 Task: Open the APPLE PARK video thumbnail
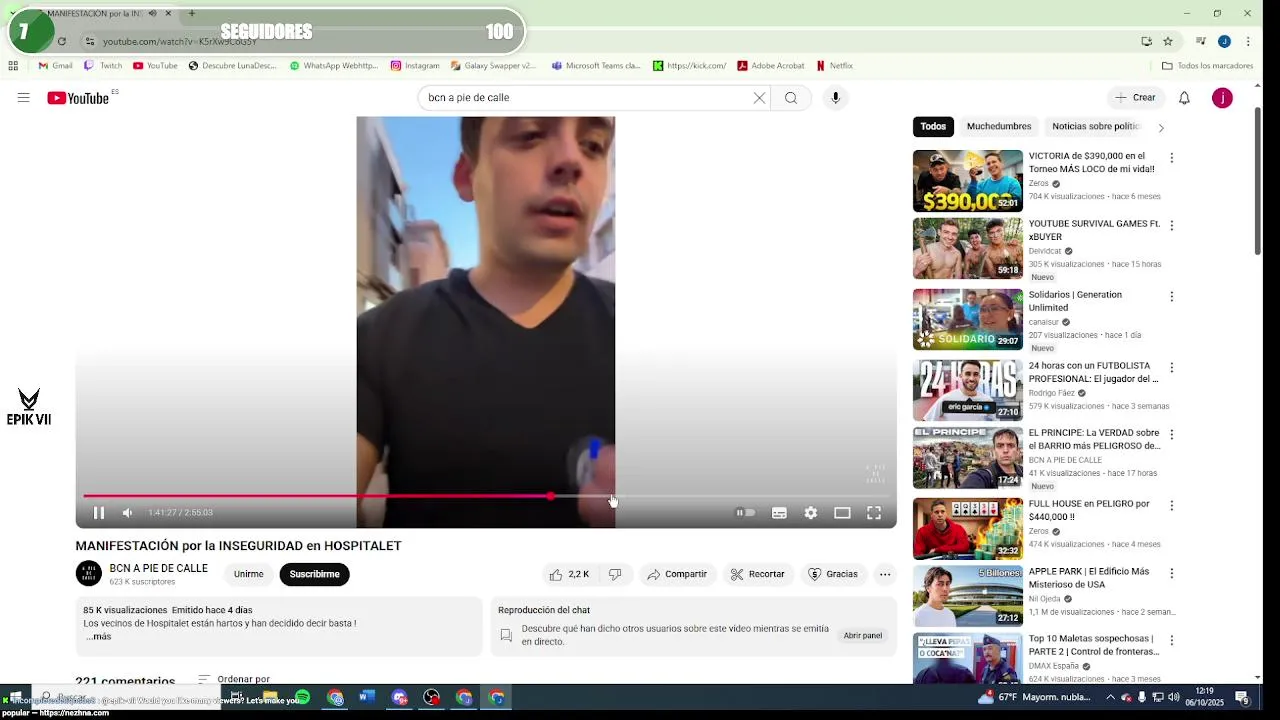[x=968, y=596]
